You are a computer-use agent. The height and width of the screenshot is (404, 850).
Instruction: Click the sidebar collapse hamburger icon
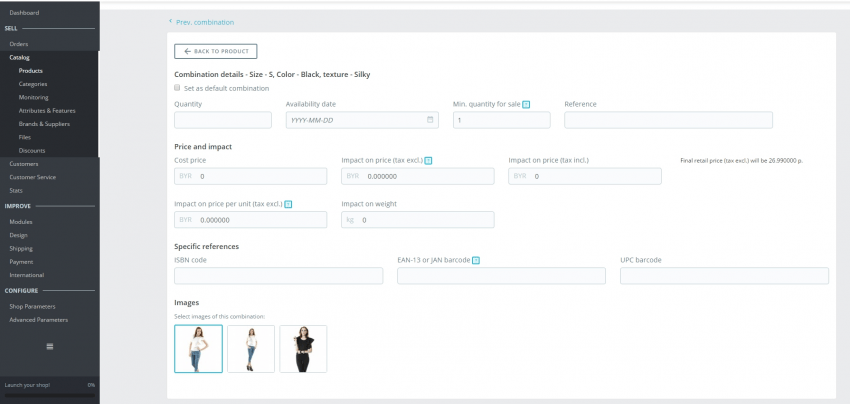[x=50, y=347]
